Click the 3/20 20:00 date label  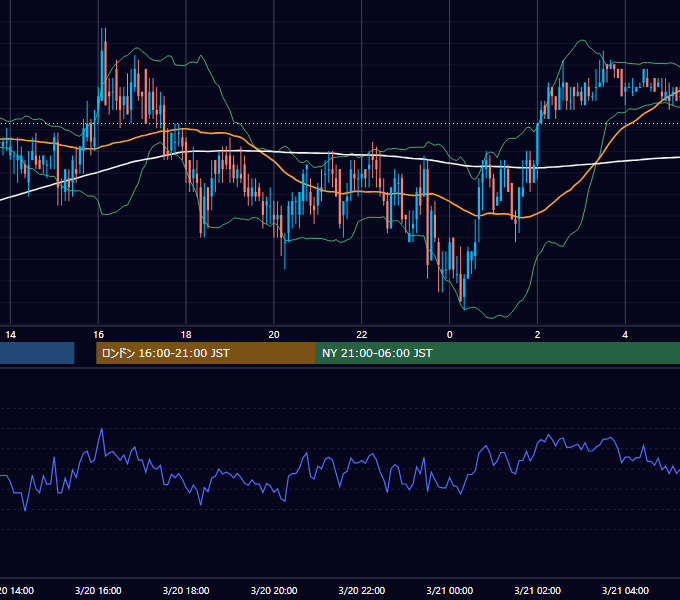[x=274, y=590]
